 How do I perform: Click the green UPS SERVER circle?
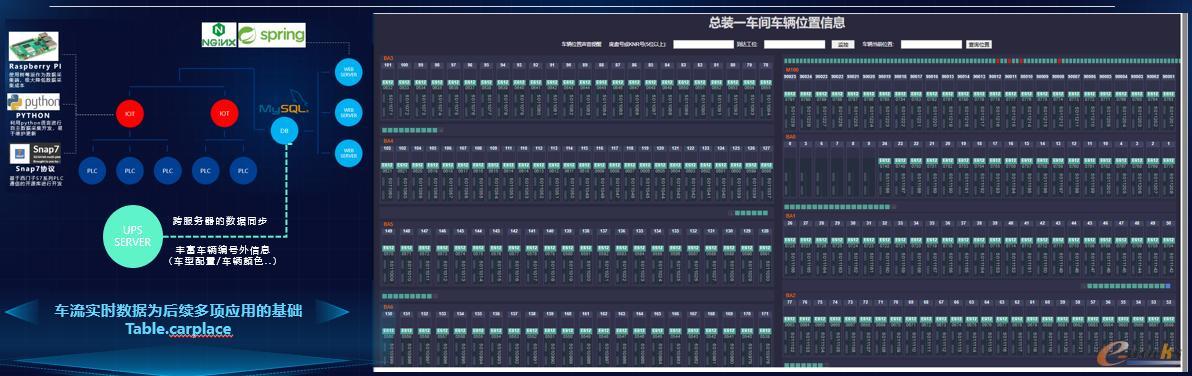tap(133, 237)
